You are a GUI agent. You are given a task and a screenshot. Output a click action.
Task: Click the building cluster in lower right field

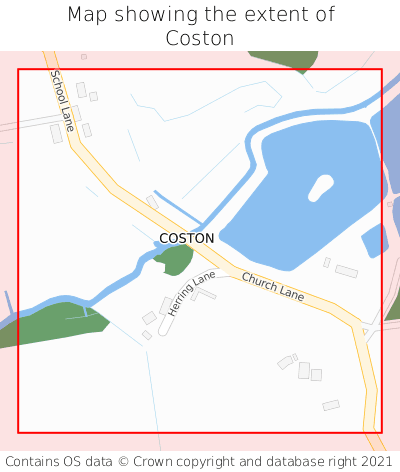[304, 370]
